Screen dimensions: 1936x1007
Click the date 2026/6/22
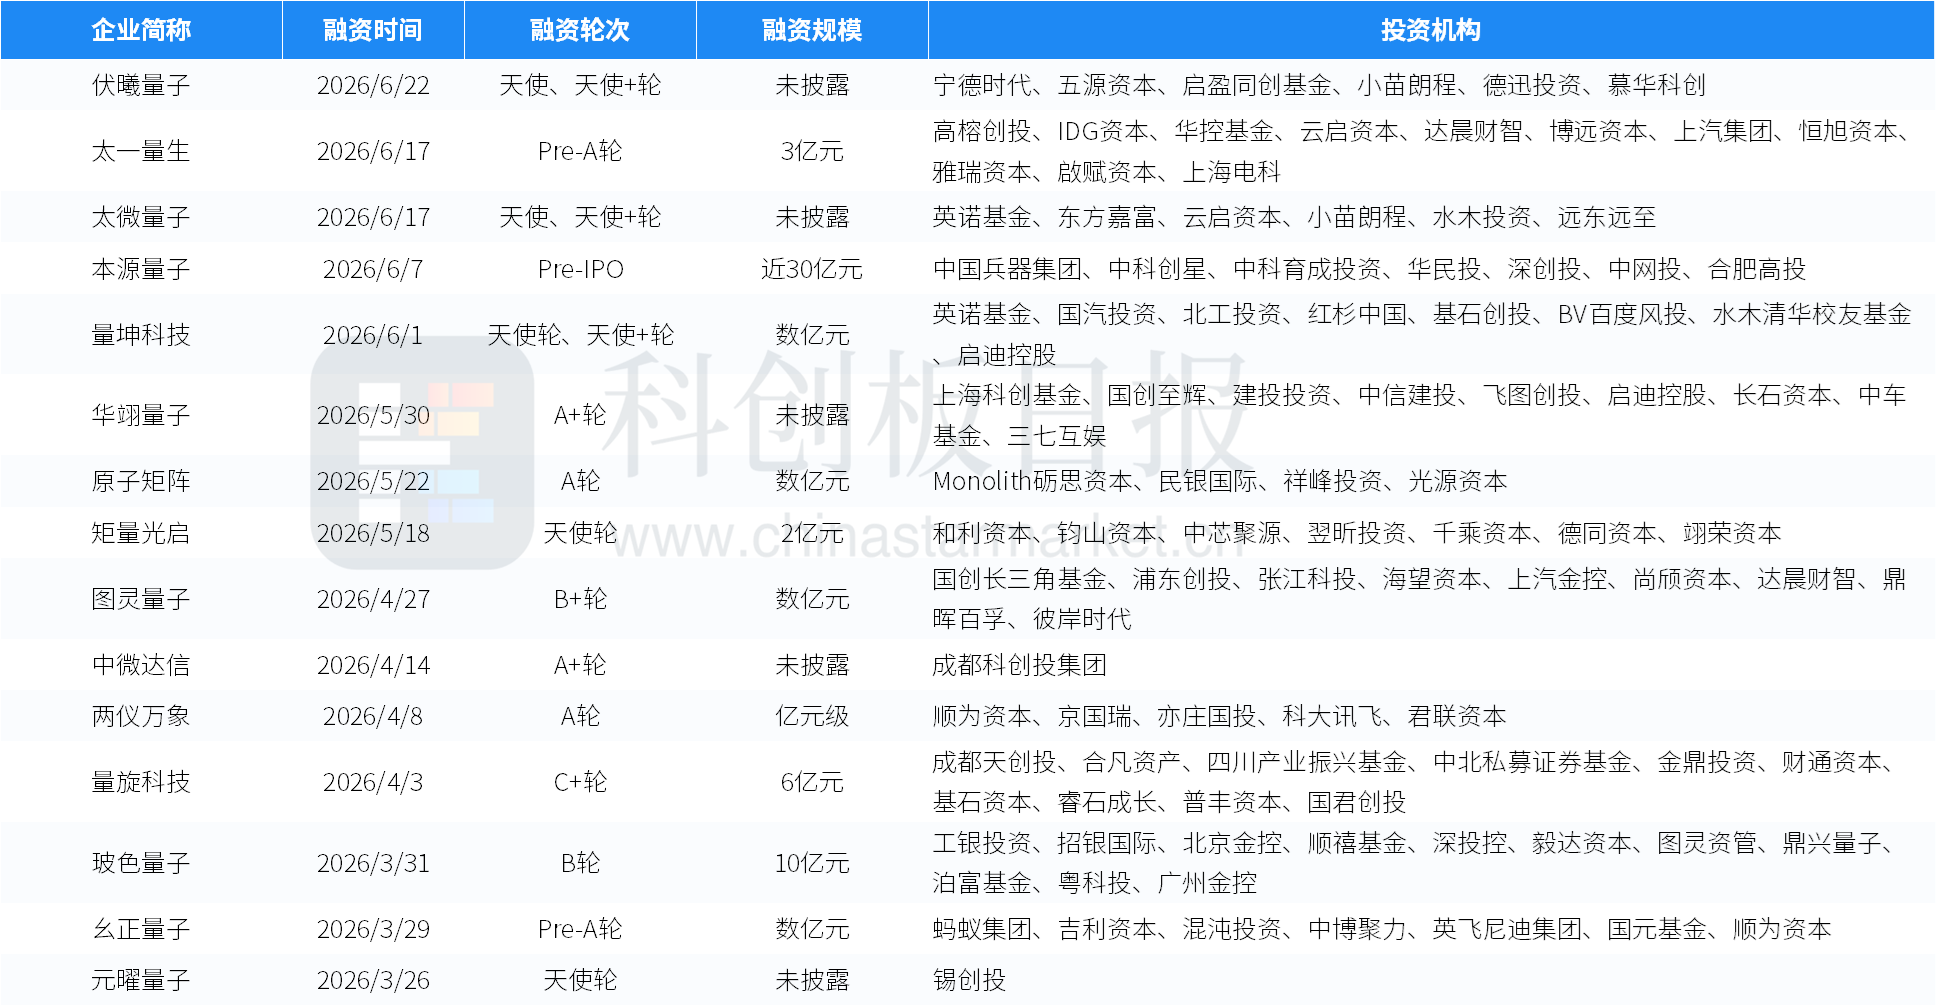pos(373,85)
